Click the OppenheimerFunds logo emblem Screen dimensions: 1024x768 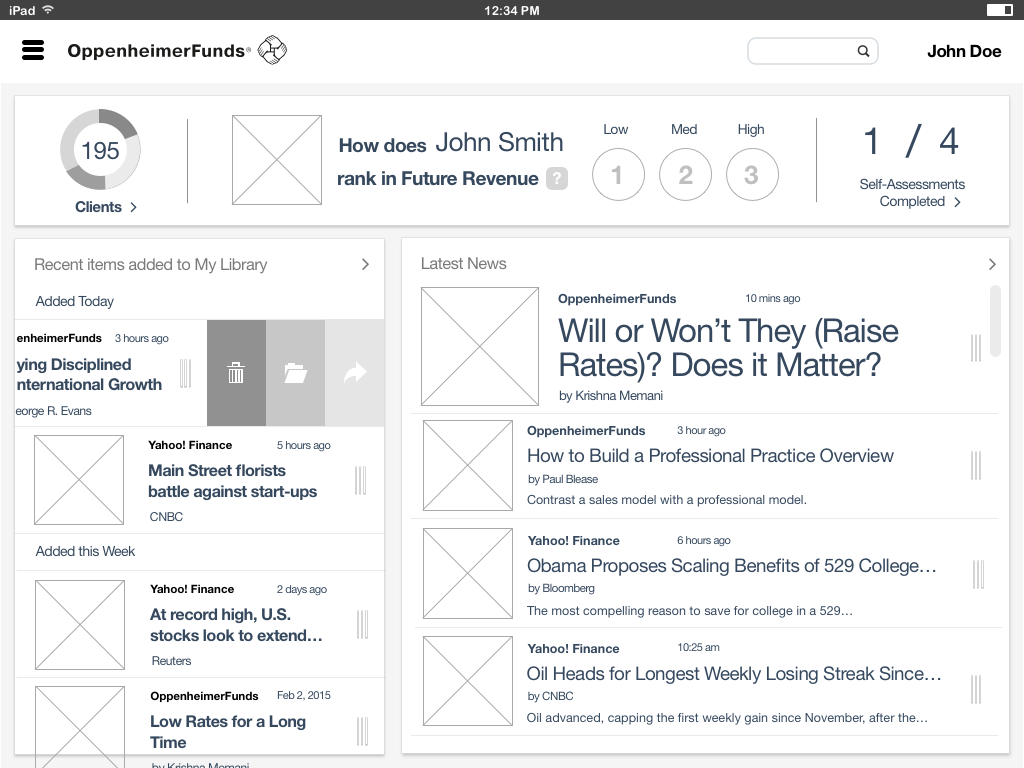click(272, 50)
